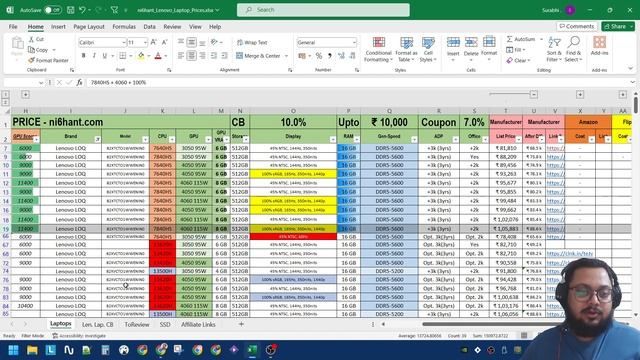This screenshot has height=360, width=640.
Task: Click Decrease Decimal icon
Action: 352,56
